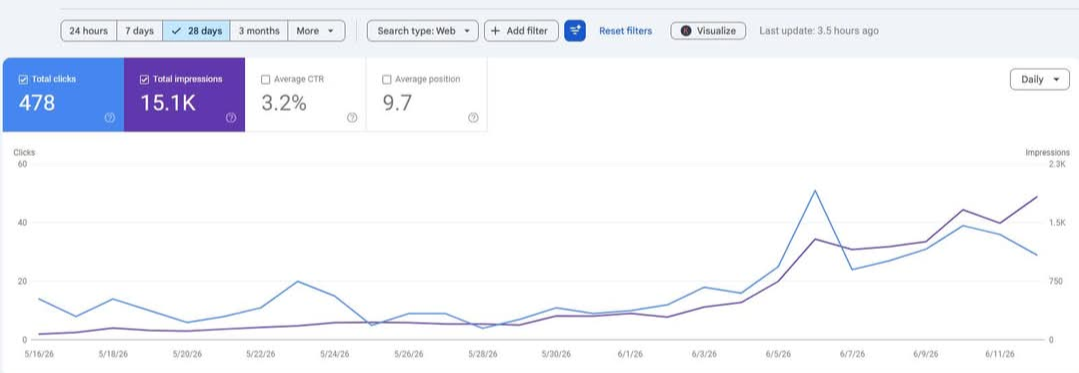Click the 6/11/26 date label on chart axis
This screenshot has height=373, width=1079.
point(999,354)
